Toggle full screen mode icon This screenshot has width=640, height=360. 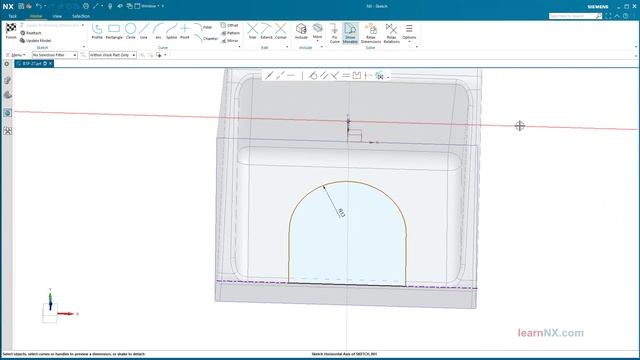point(608,16)
